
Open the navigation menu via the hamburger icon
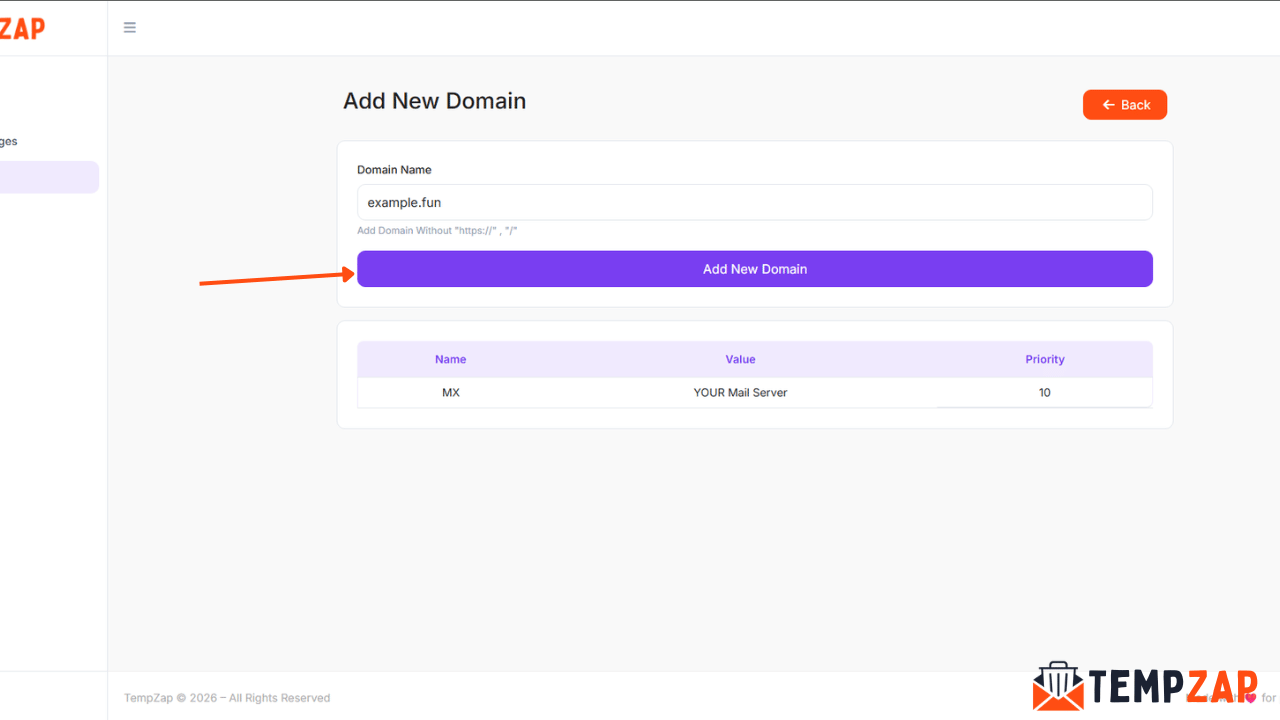click(129, 27)
